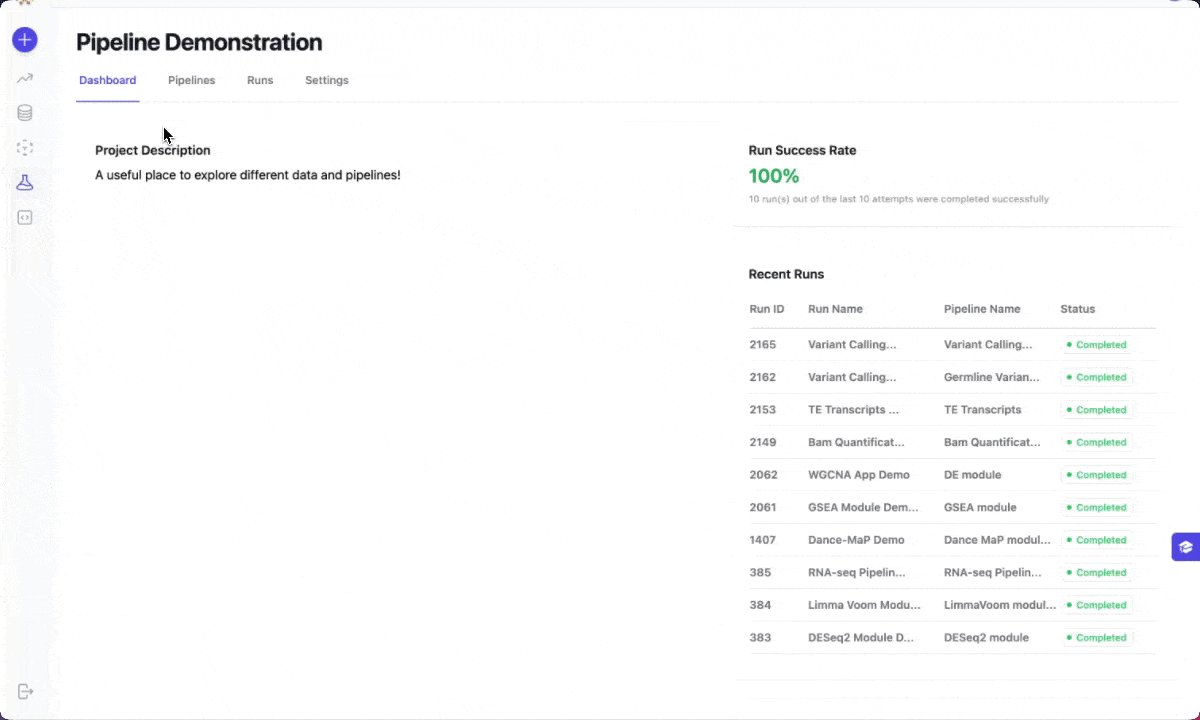Click the Run ID column header
Viewport: 1200px width, 720px height.
coord(766,309)
